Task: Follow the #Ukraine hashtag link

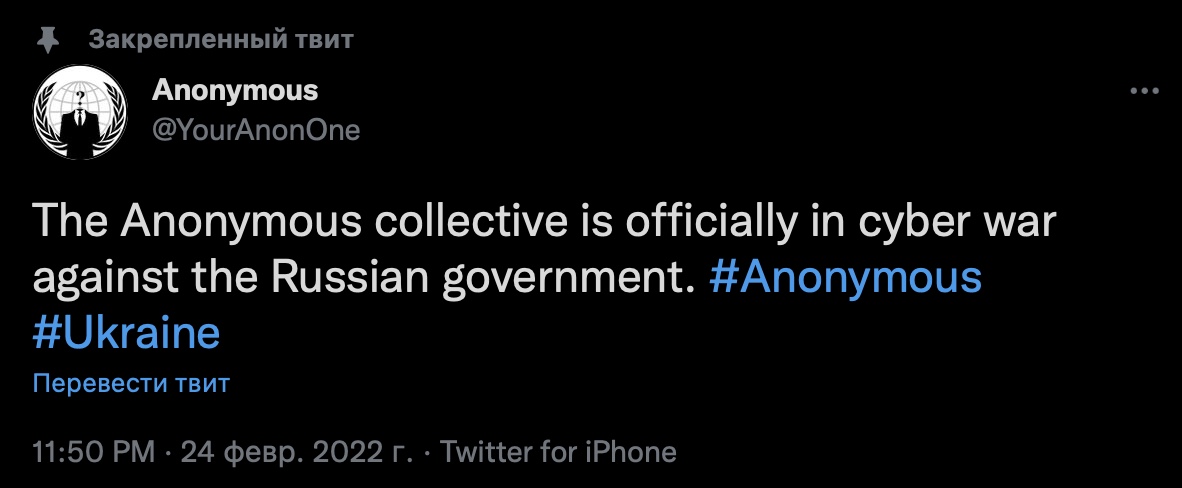Action: tap(126, 332)
